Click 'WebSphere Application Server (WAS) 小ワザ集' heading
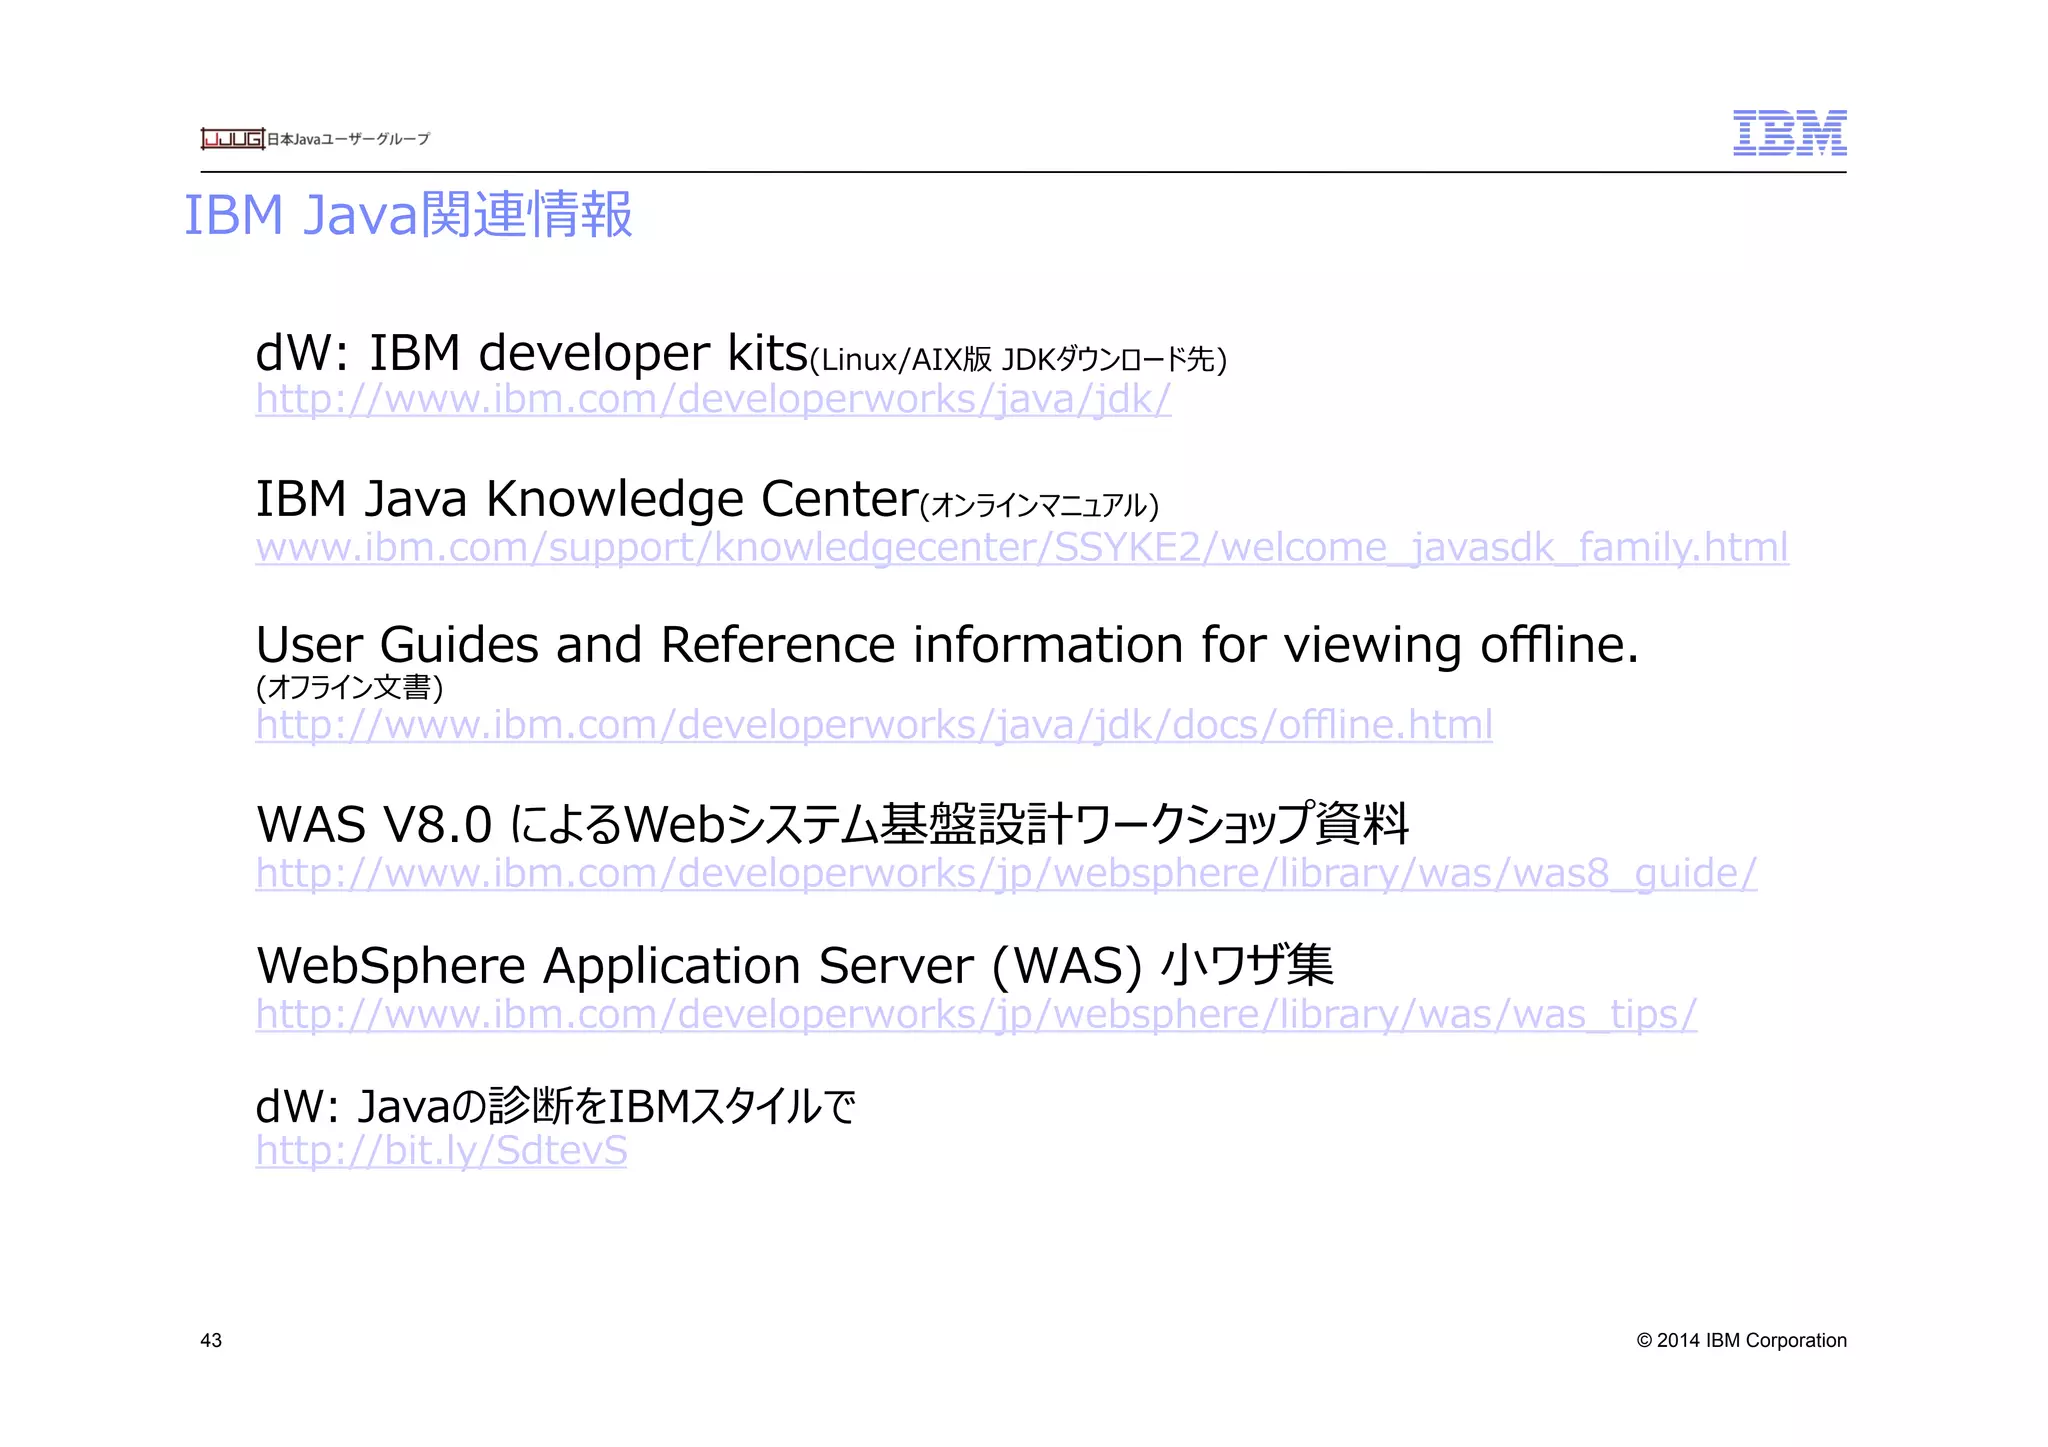2048x1447 pixels. (x=795, y=966)
